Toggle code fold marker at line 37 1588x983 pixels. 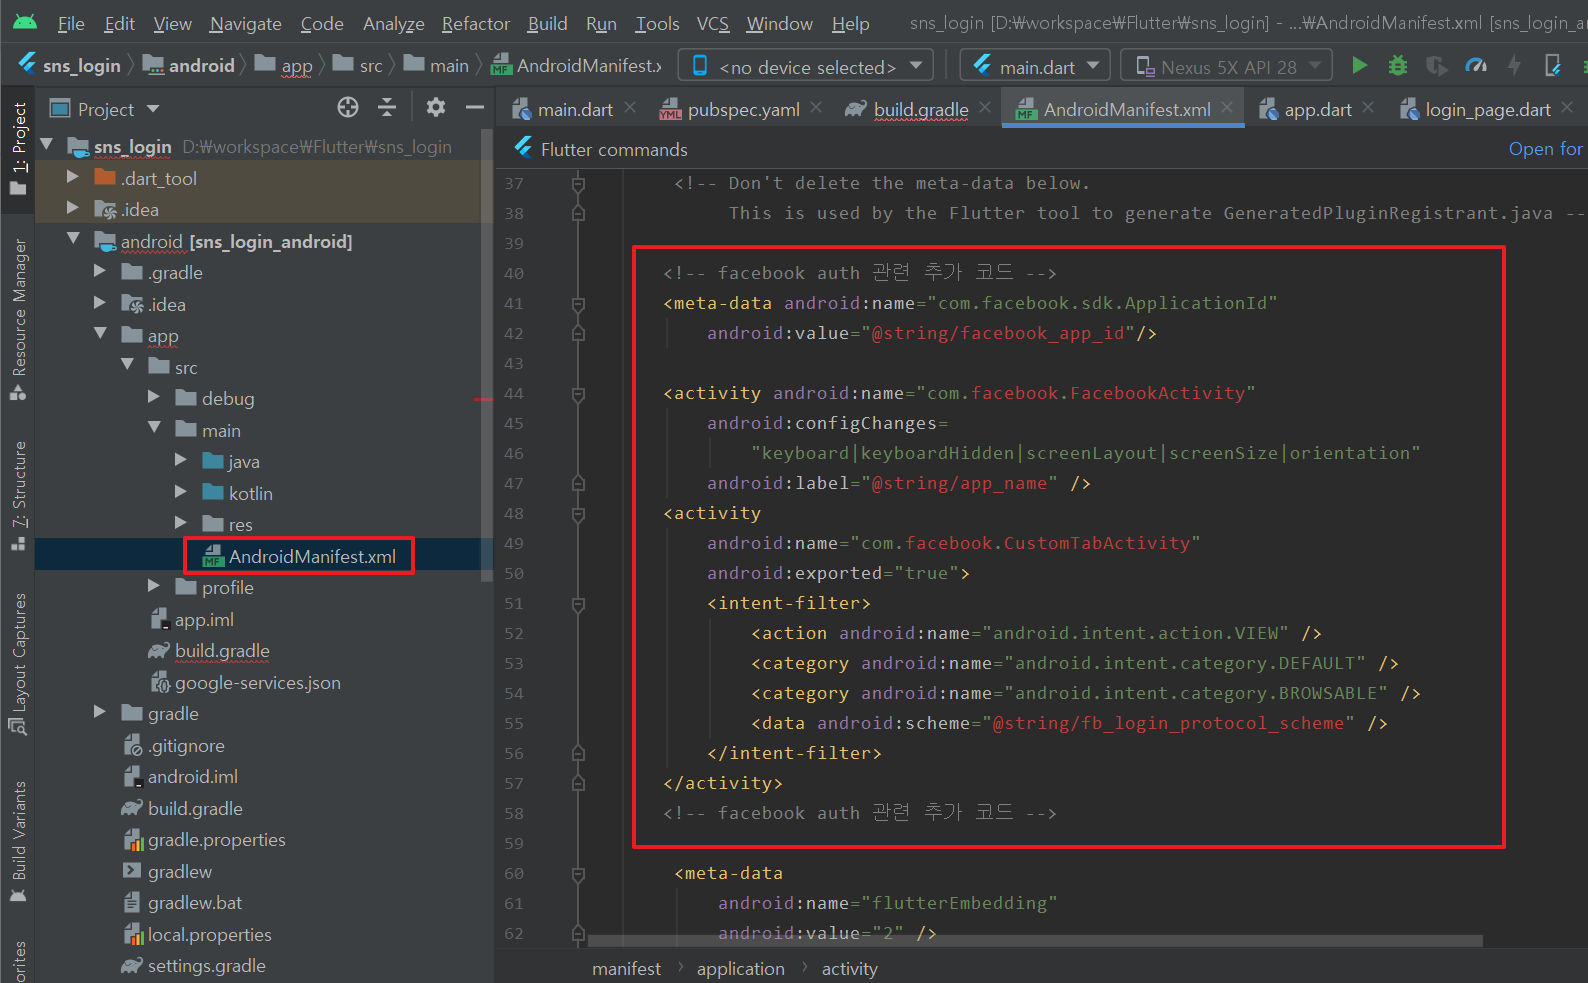point(578,184)
